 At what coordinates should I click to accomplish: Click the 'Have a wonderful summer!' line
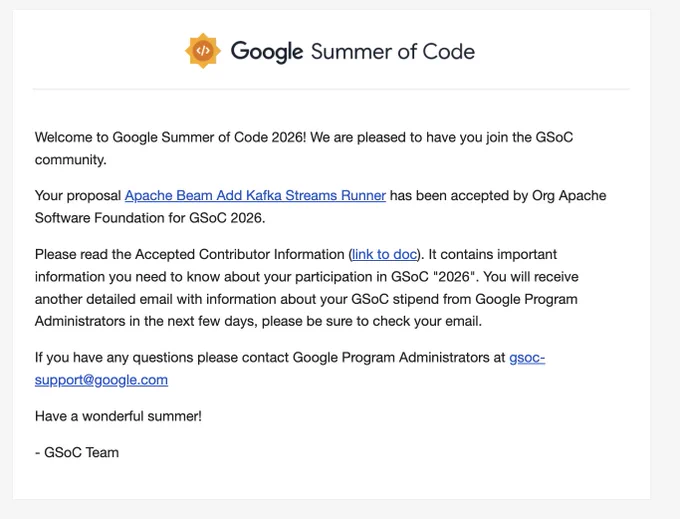point(118,416)
